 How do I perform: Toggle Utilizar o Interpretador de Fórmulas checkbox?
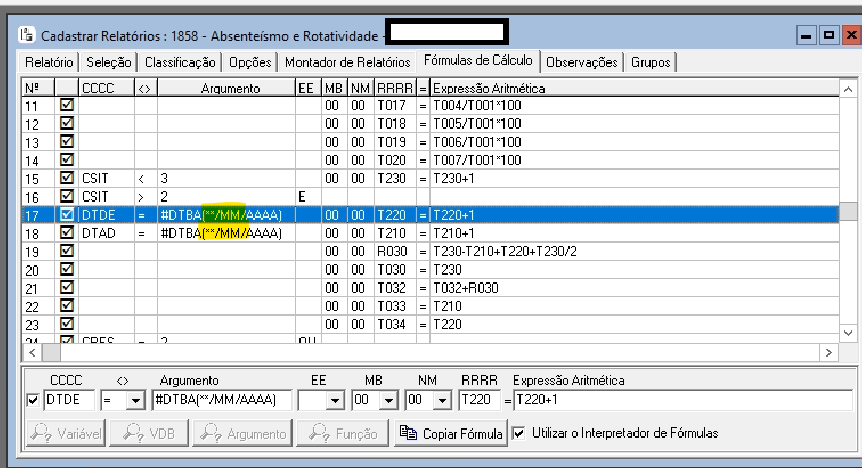[x=518, y=433]
